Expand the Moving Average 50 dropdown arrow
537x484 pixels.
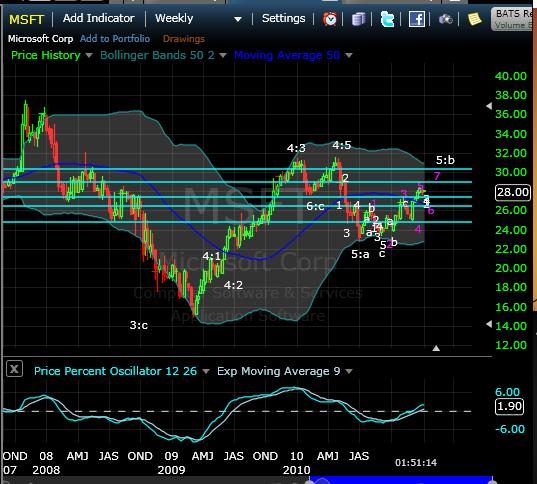coord(349,55)
